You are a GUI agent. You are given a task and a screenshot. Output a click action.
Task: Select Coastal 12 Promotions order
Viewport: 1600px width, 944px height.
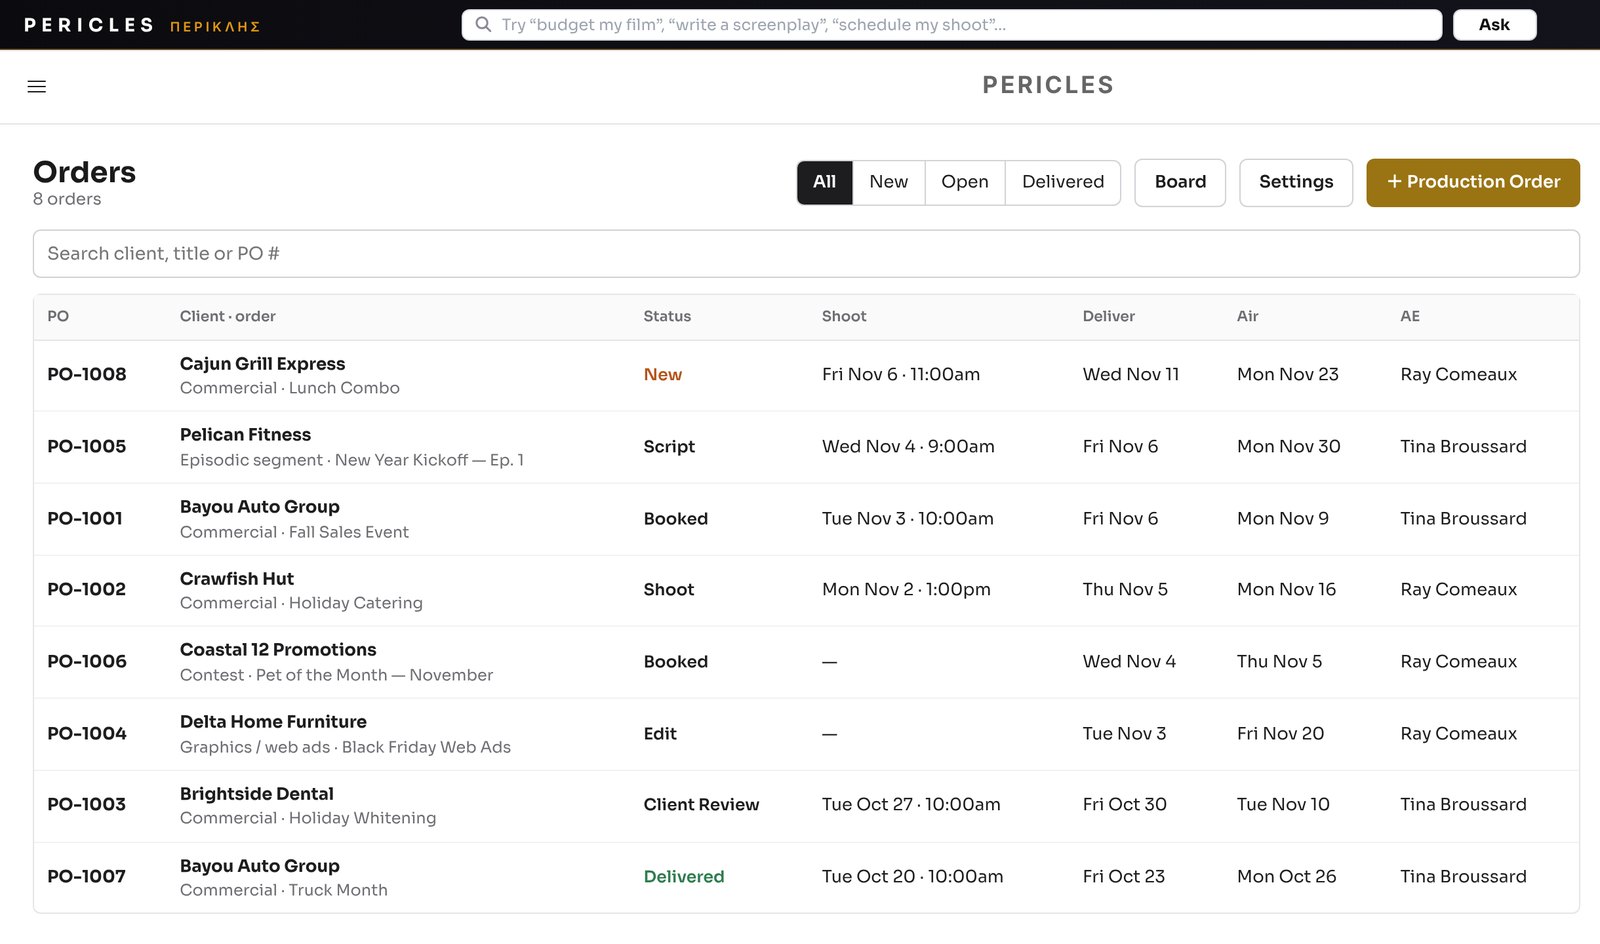point(278,650)
